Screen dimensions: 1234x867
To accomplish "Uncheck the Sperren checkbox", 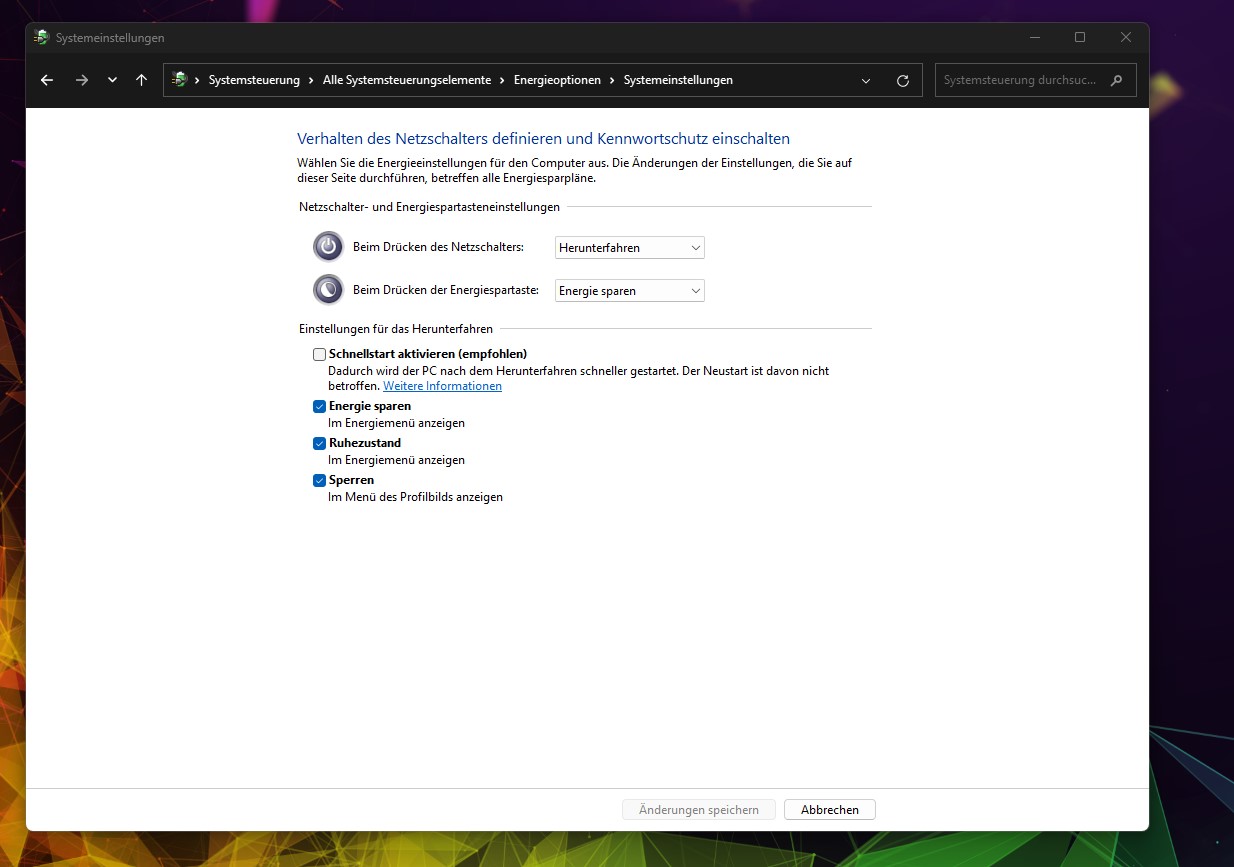I will pyautogui.click(x=320, y=480).
